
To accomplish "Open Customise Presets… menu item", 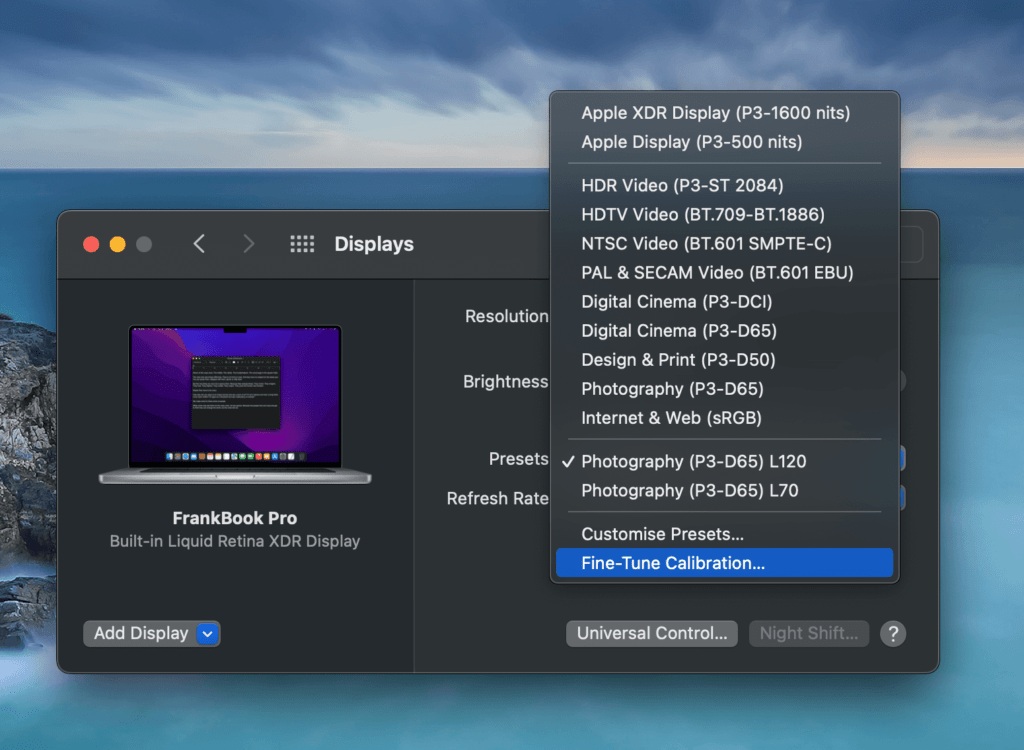I will [x=724, y=534].
